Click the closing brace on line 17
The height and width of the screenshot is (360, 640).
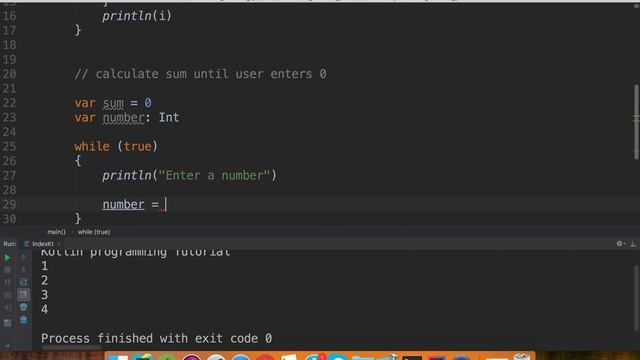pos(78,30)
